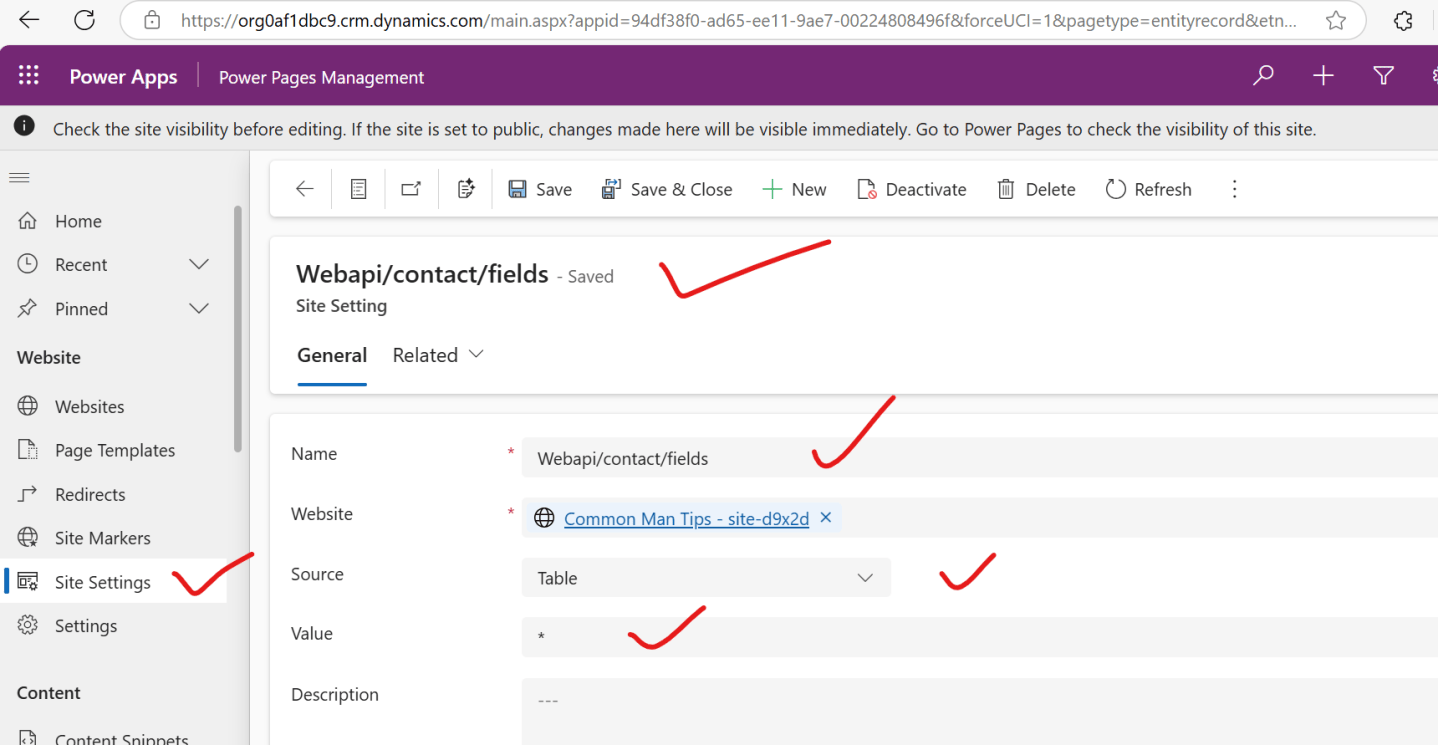Click the sidebar vertical scrollbar
The image size is (1438, 745).
pyautogui.click(x=237, y=328)
